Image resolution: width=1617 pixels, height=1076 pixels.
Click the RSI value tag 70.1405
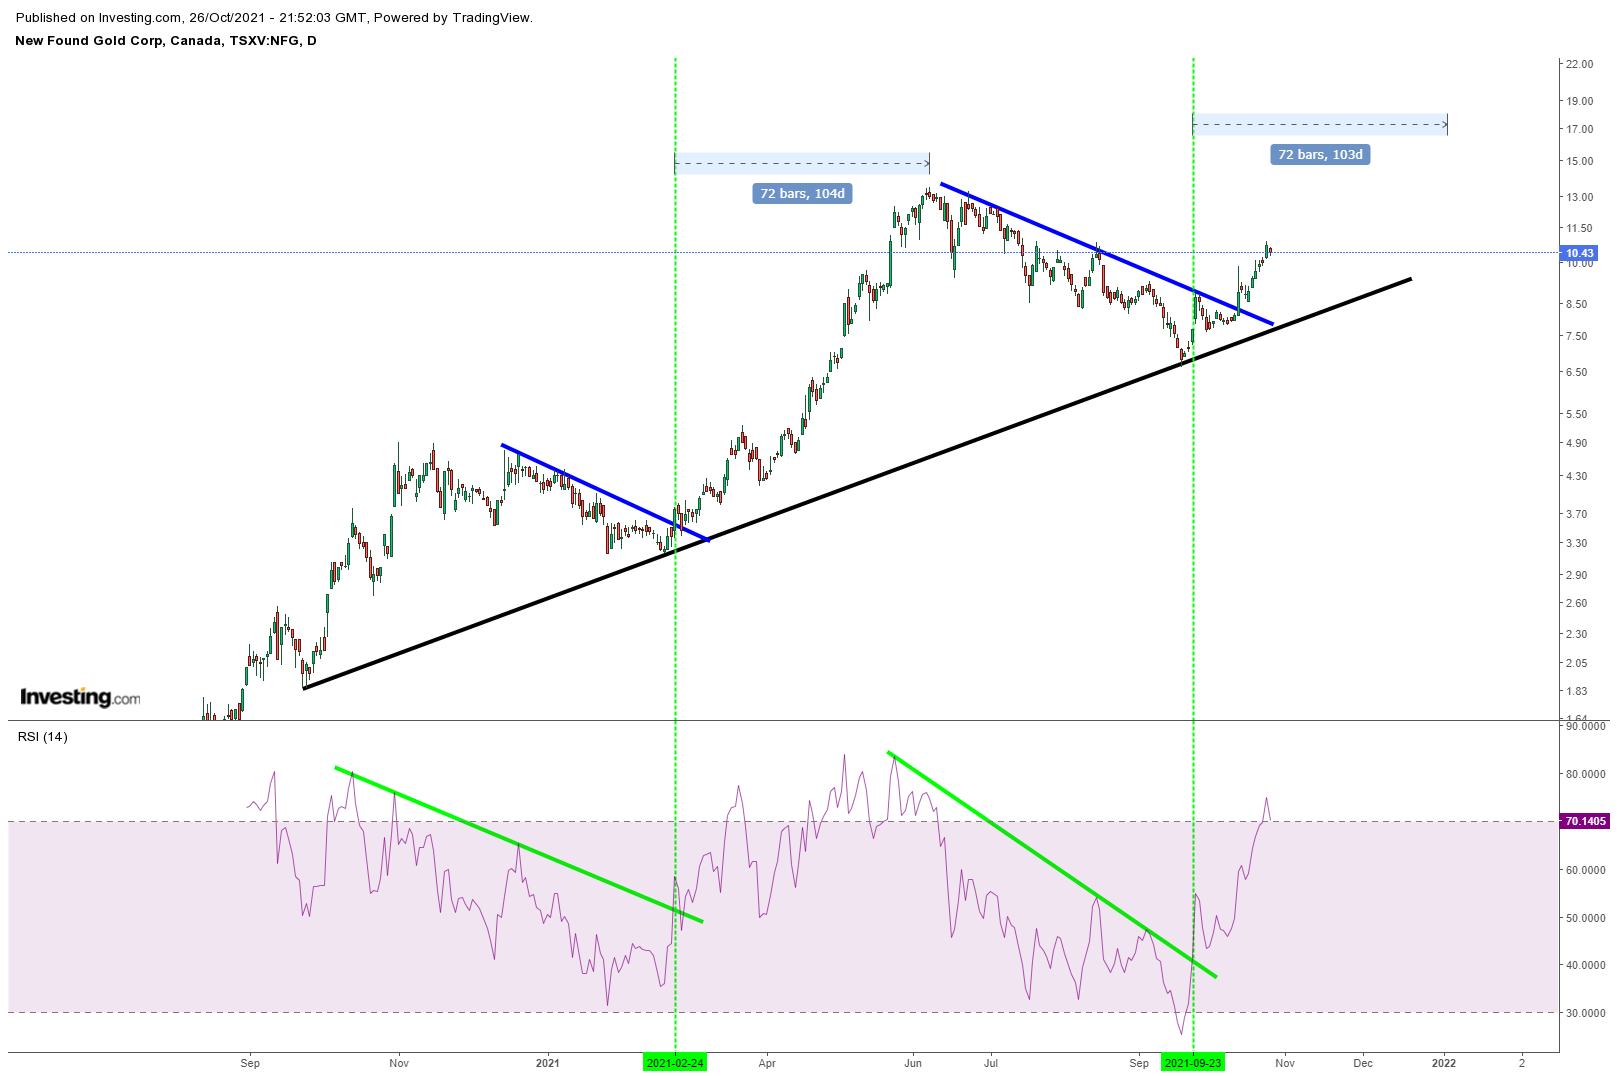[x=1586, y=821]
